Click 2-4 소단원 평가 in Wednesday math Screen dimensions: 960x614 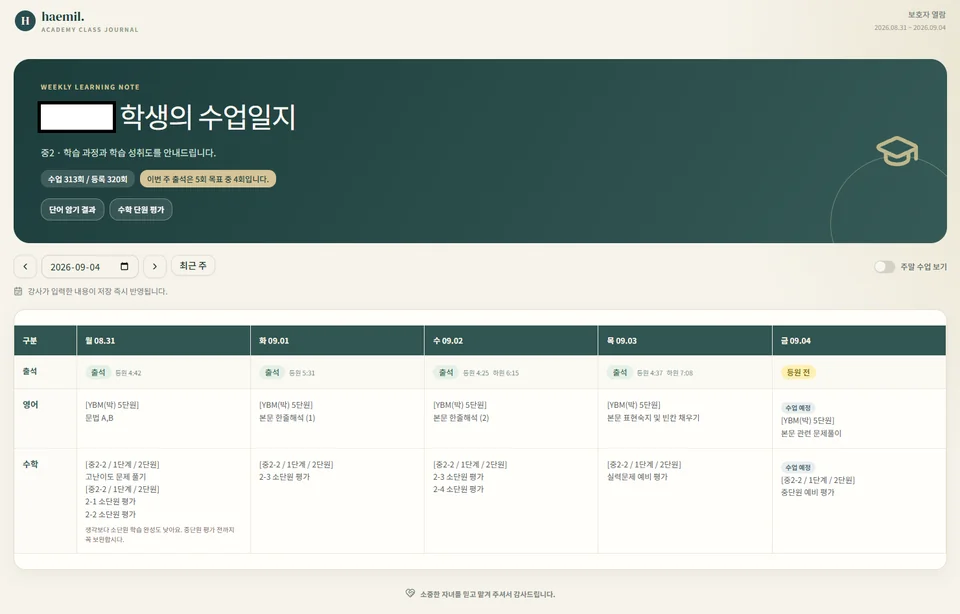459,489
